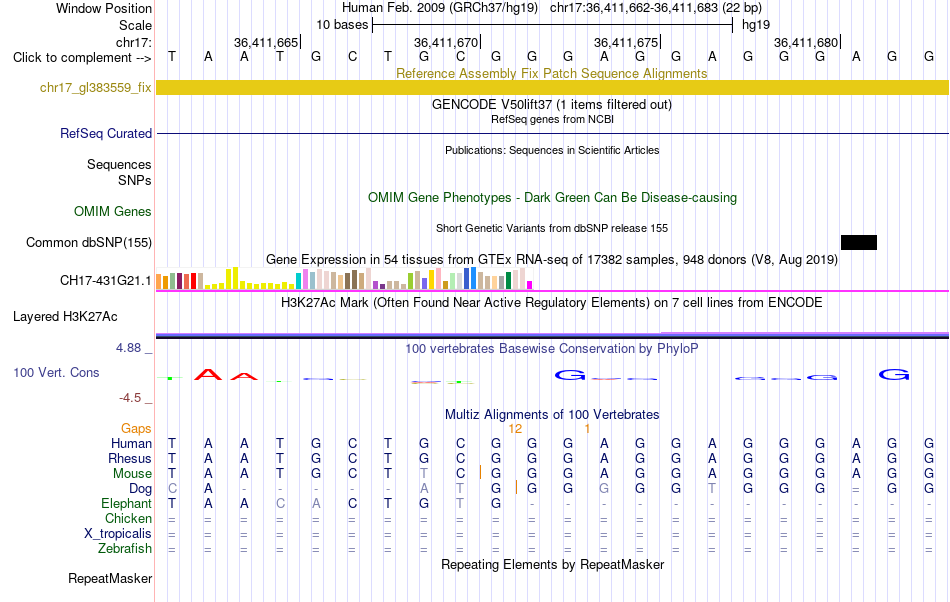This screenshot has height=602, width=950.
Task: Click the PhyloP lower scale value -4.5
Action: (130, 397)
